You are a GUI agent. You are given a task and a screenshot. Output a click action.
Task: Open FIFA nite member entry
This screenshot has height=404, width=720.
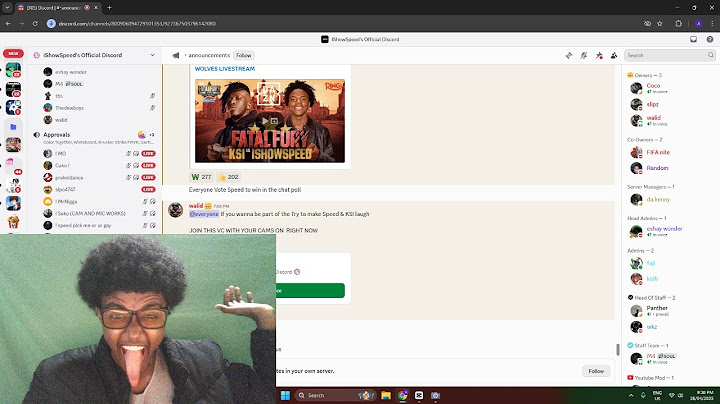tap(658, 152)
